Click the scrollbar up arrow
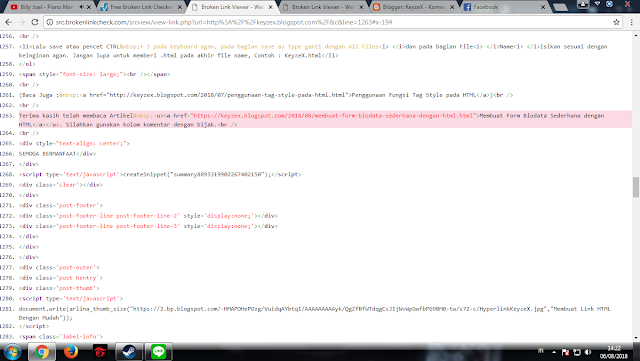This screenshot has height=361, width=640. (636, 36)
